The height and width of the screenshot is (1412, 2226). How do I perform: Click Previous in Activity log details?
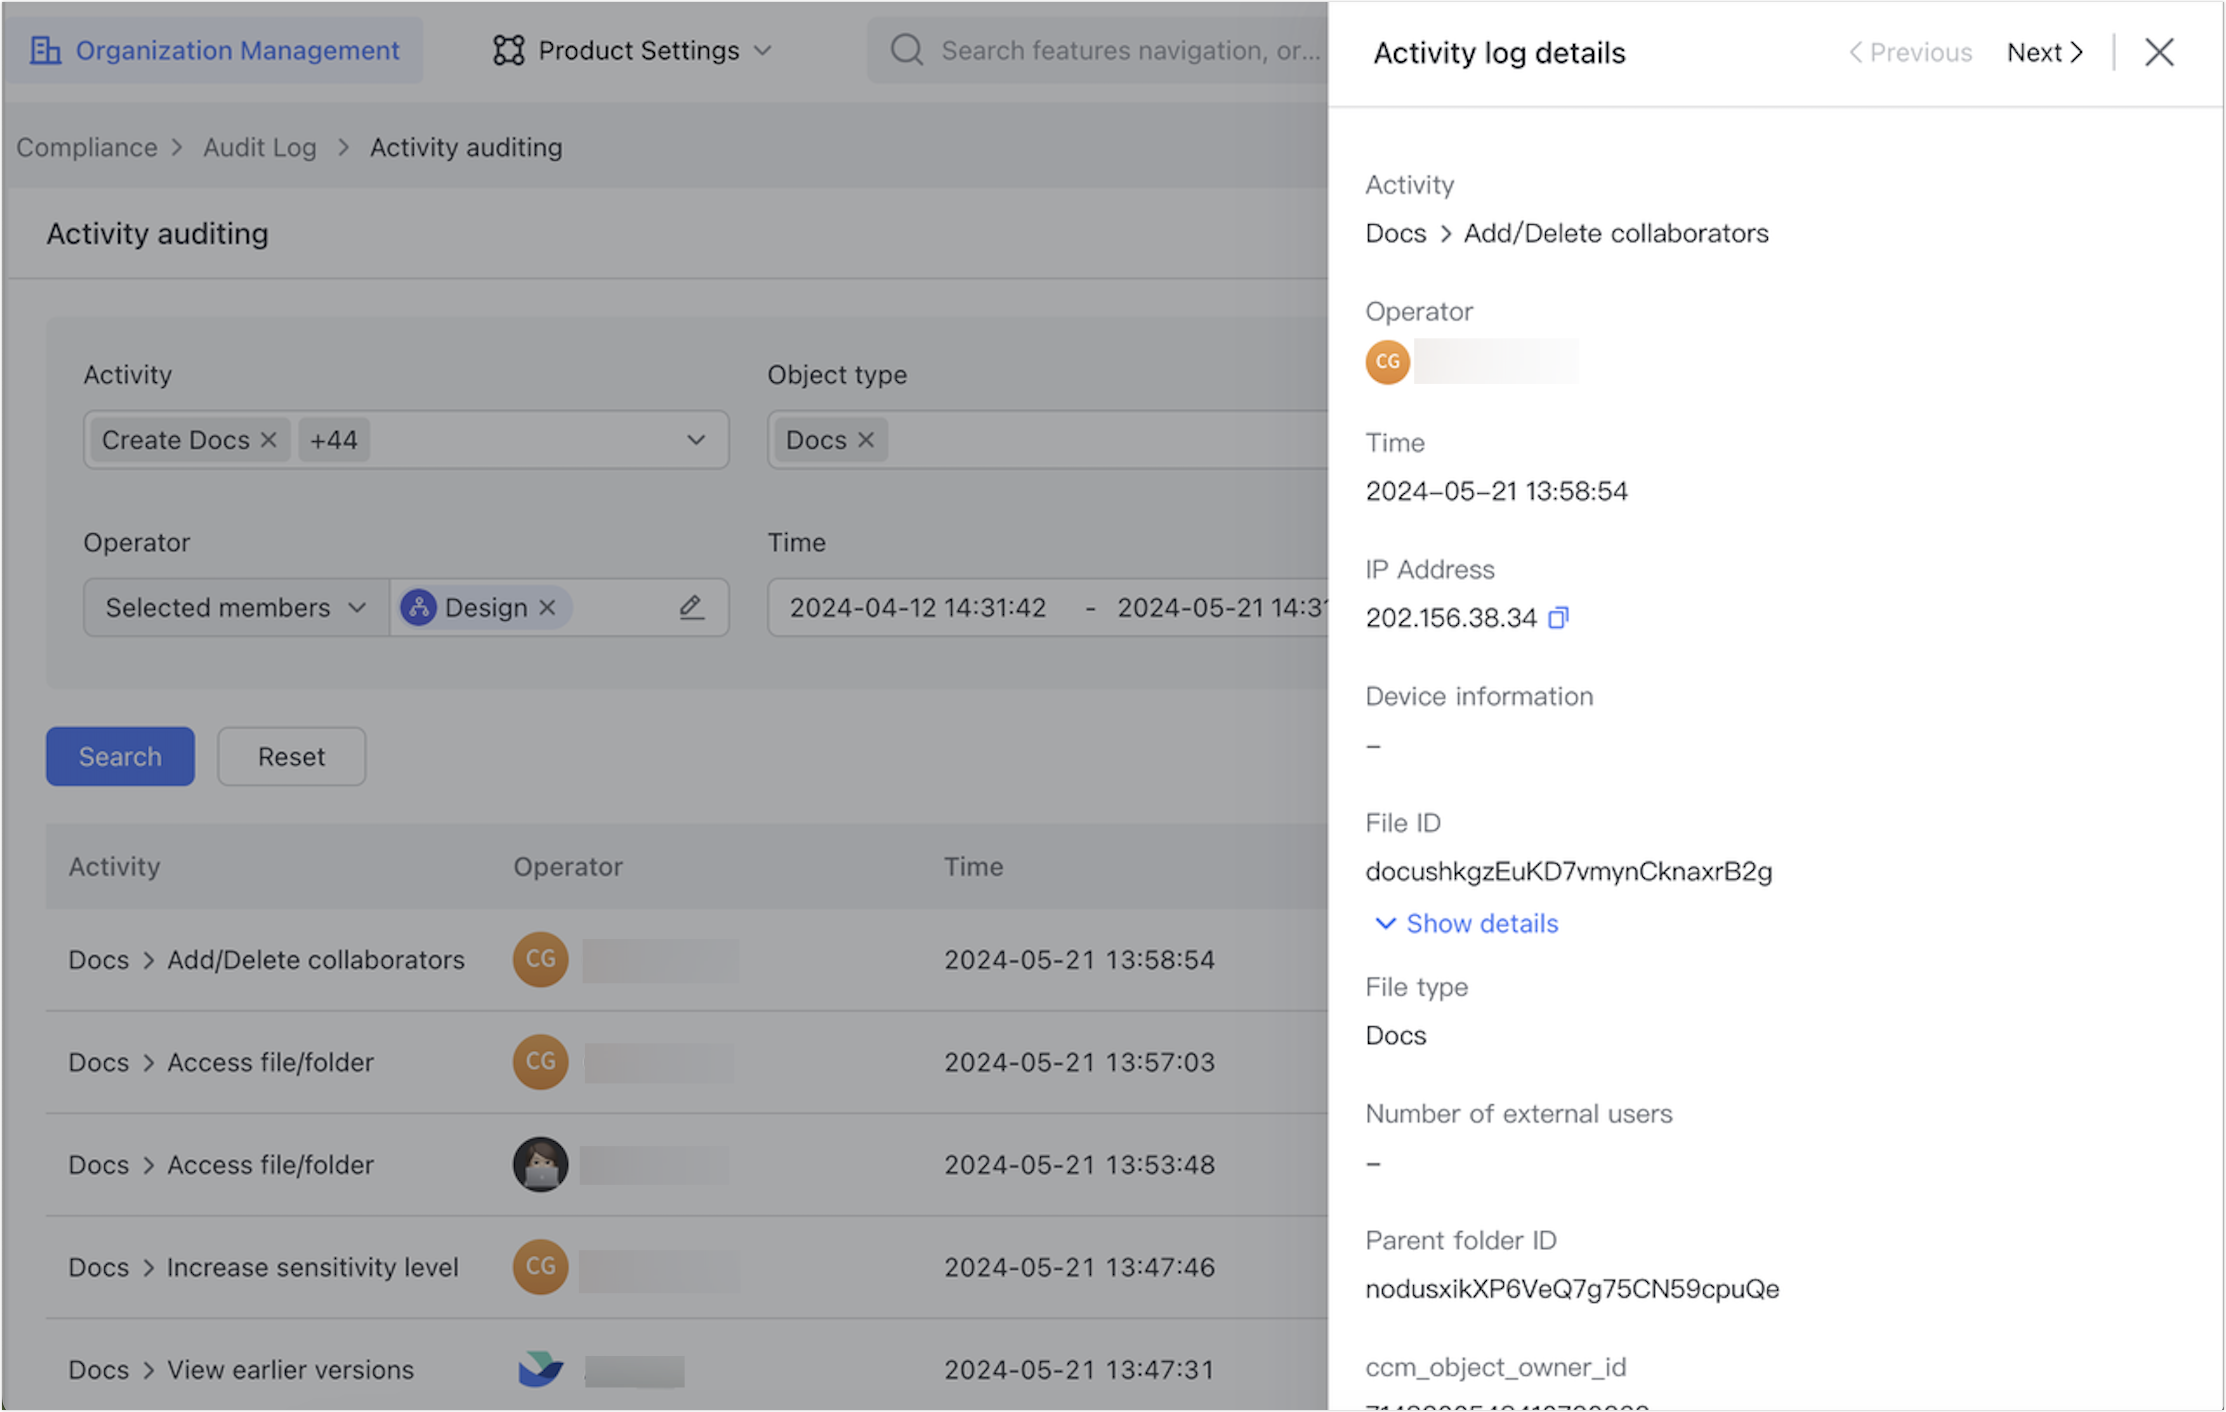click(1910, 52)
